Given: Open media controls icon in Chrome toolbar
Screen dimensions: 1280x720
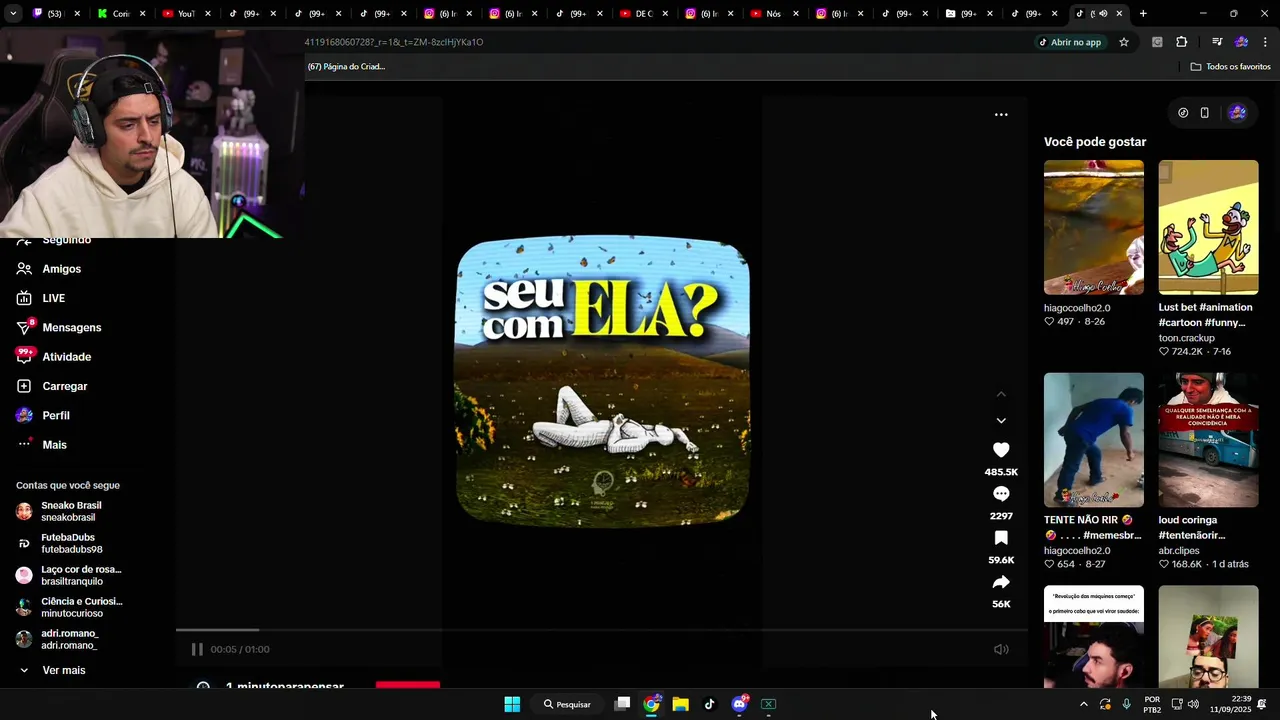Looking at the screenshot, I should [x=1217, y=42].
